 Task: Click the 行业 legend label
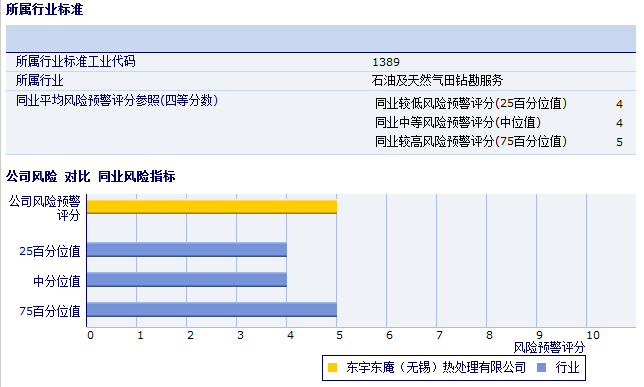point(567,367)
